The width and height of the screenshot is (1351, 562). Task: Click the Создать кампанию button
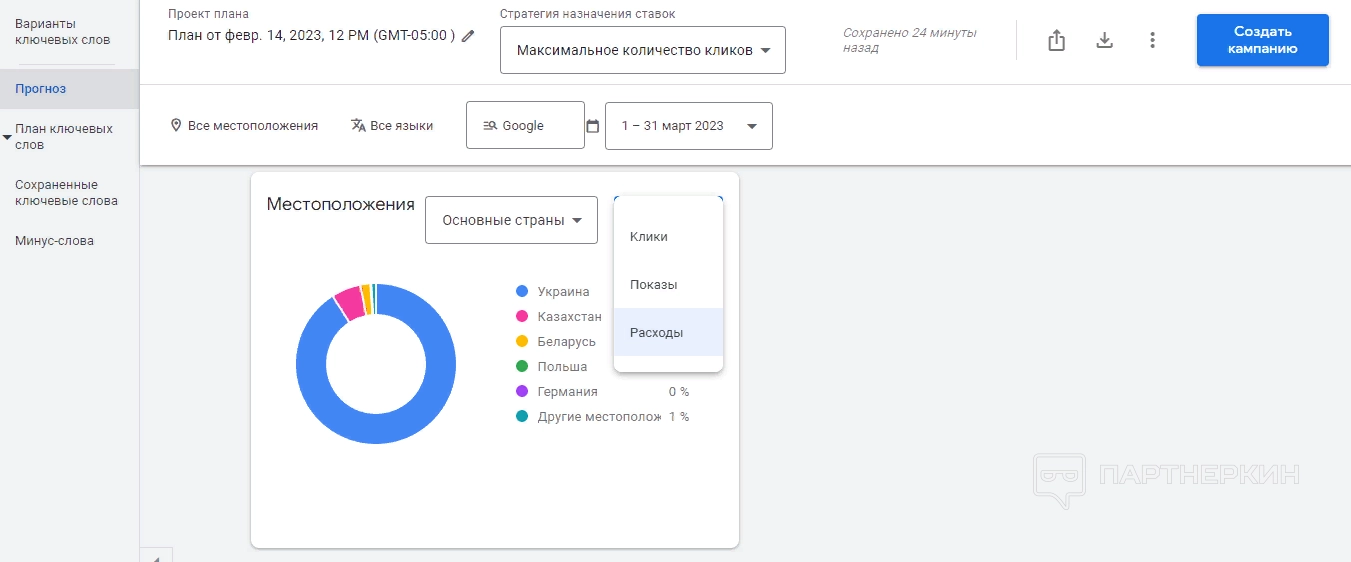1262,40
